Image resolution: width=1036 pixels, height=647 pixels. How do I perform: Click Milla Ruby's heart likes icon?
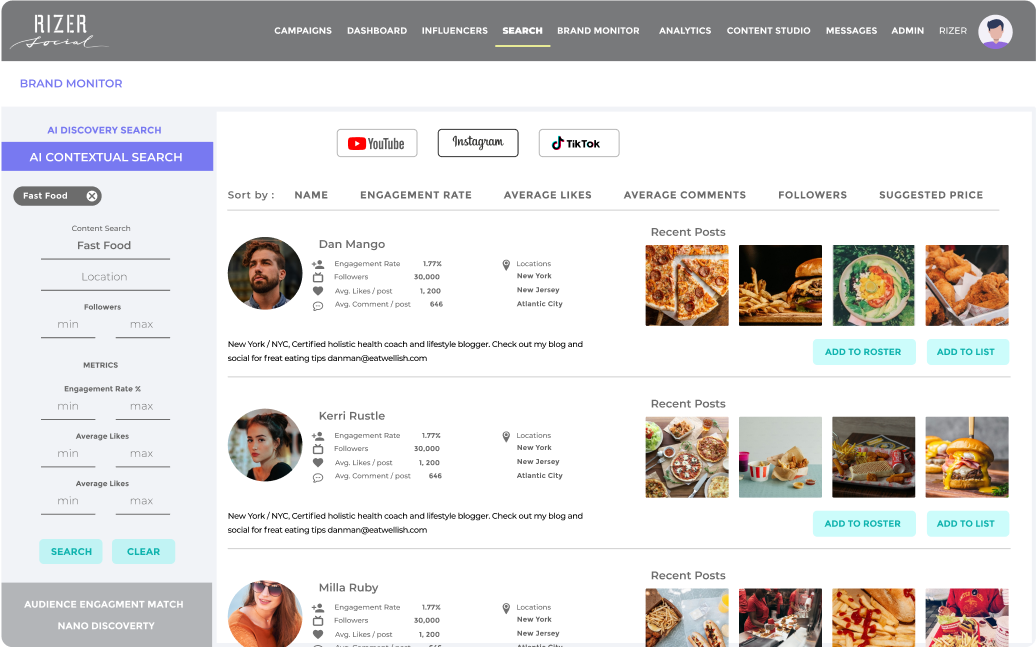click(318, 634)
